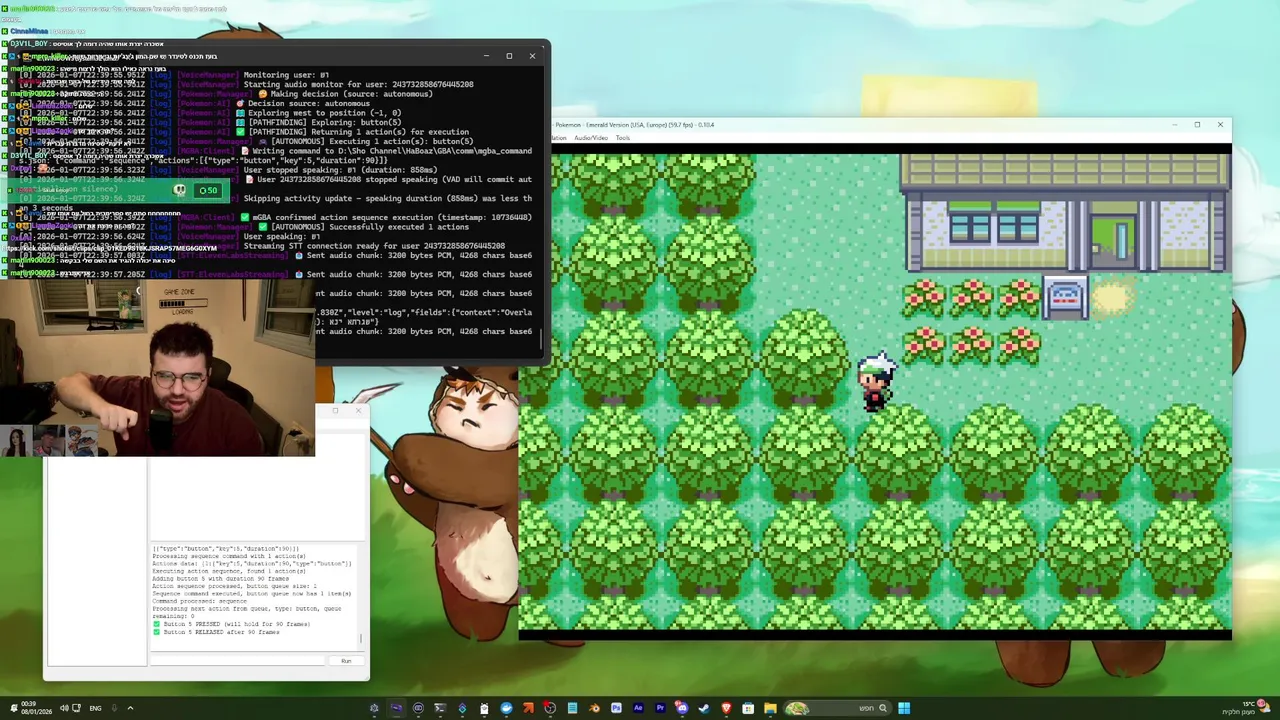Open the white clipboard app on taskbar
The height and width of the screenshot is (720, 1280).
coord(485,708)
